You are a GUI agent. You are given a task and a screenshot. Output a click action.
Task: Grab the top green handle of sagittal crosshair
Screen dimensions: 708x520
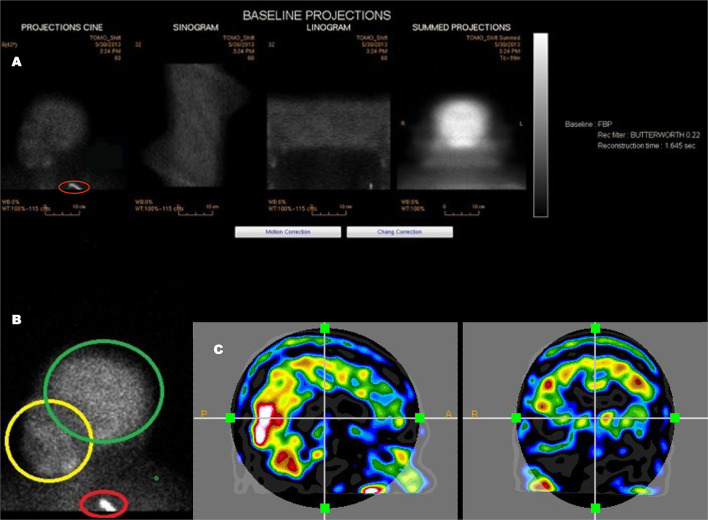tap(325, 328)
